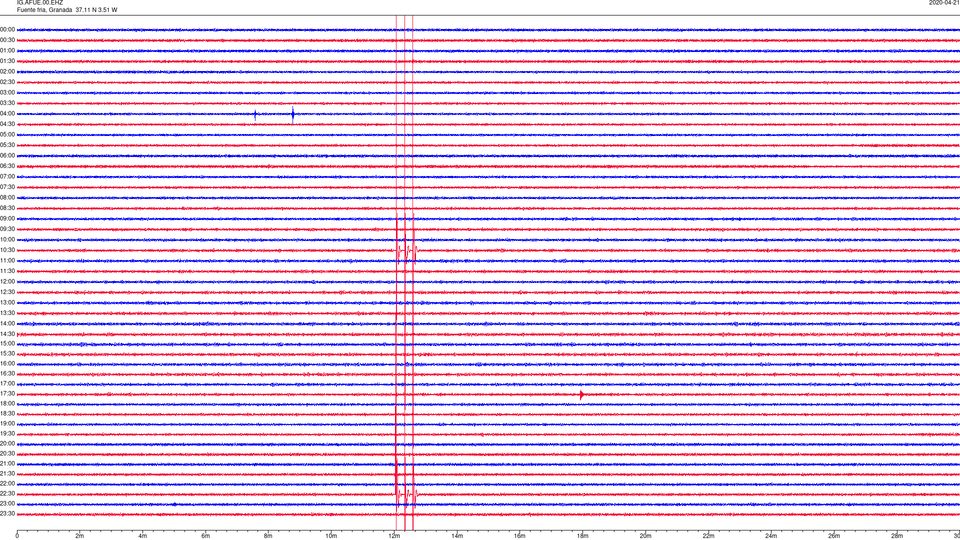Click the 8m axis label
The height and width of the screenshot is (540, 960).
click(268, 536)
